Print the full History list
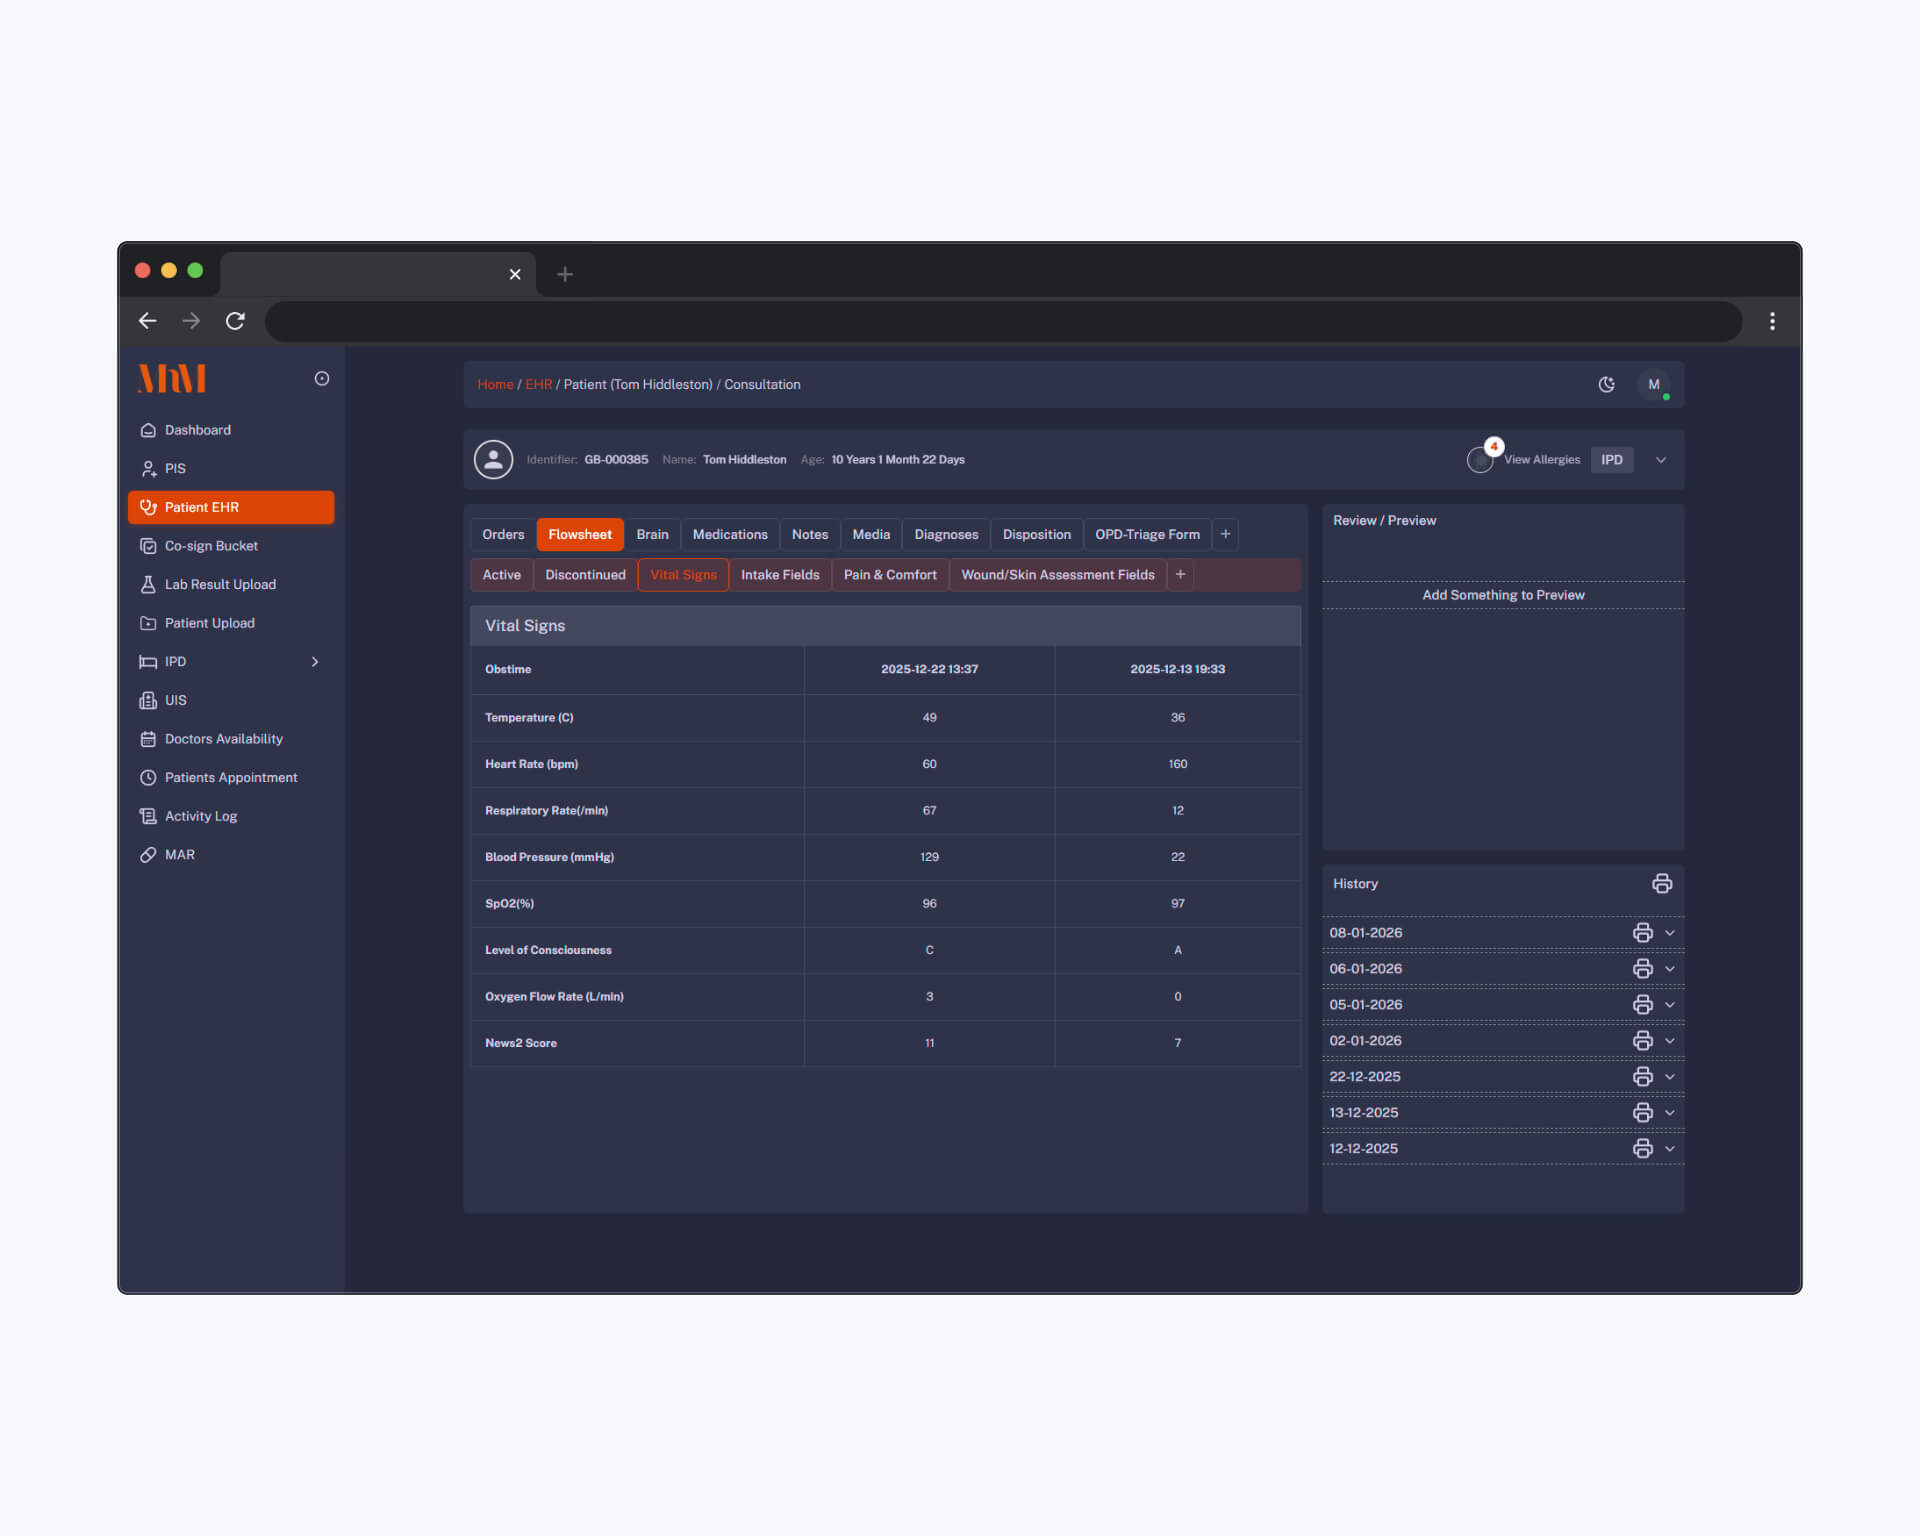Viewport: 1920px width, 1536px height. click(1661, 884)
